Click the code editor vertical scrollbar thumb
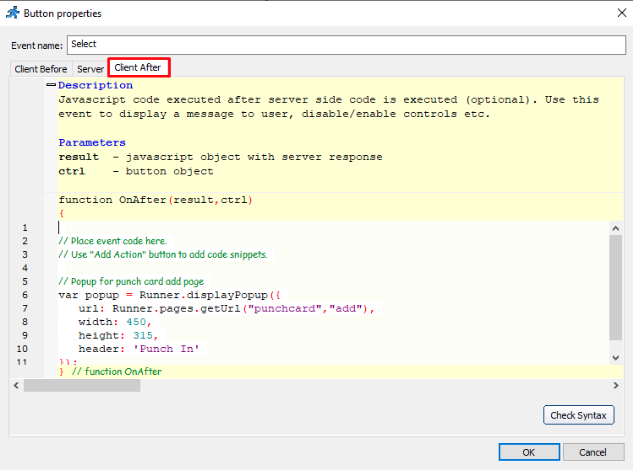 click(617, 290)
